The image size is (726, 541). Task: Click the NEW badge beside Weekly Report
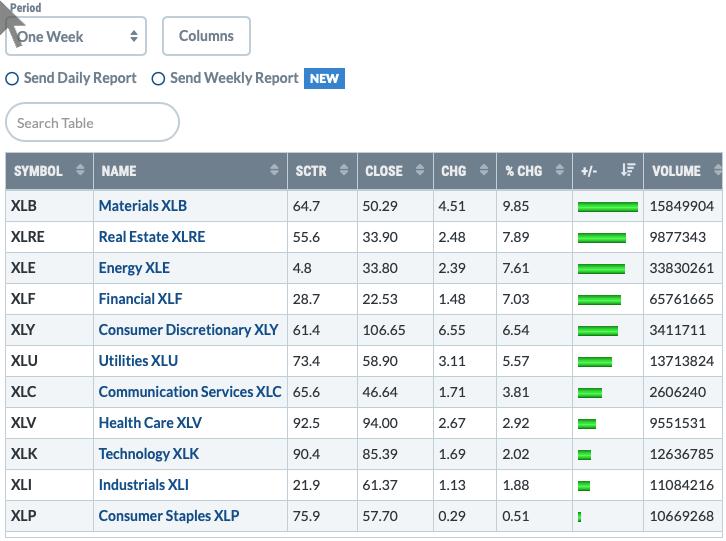324,78
